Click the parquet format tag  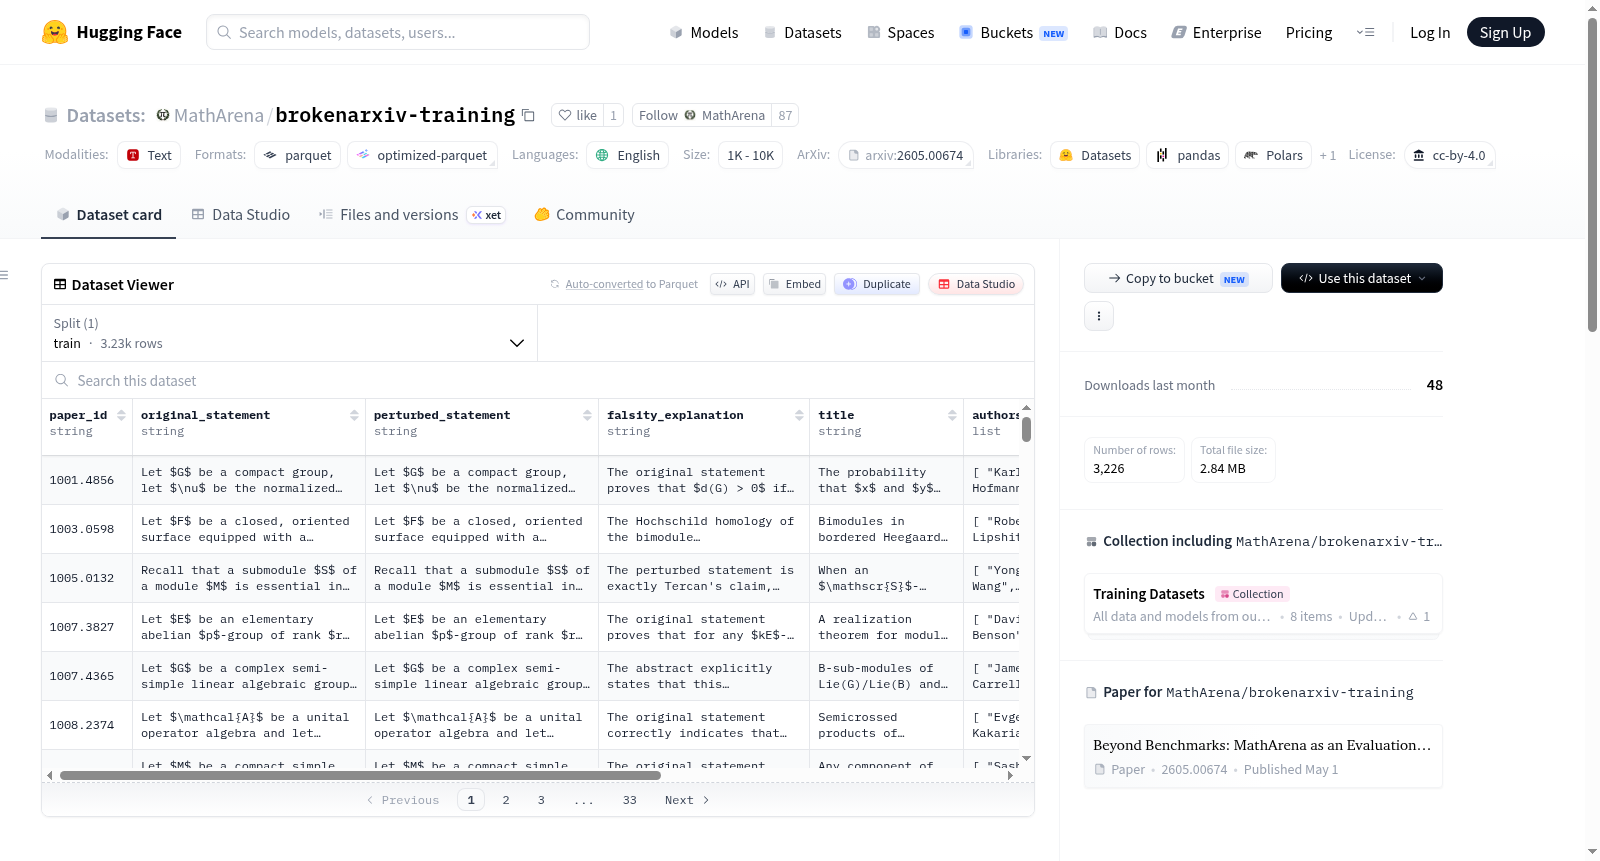pos(298,155)
